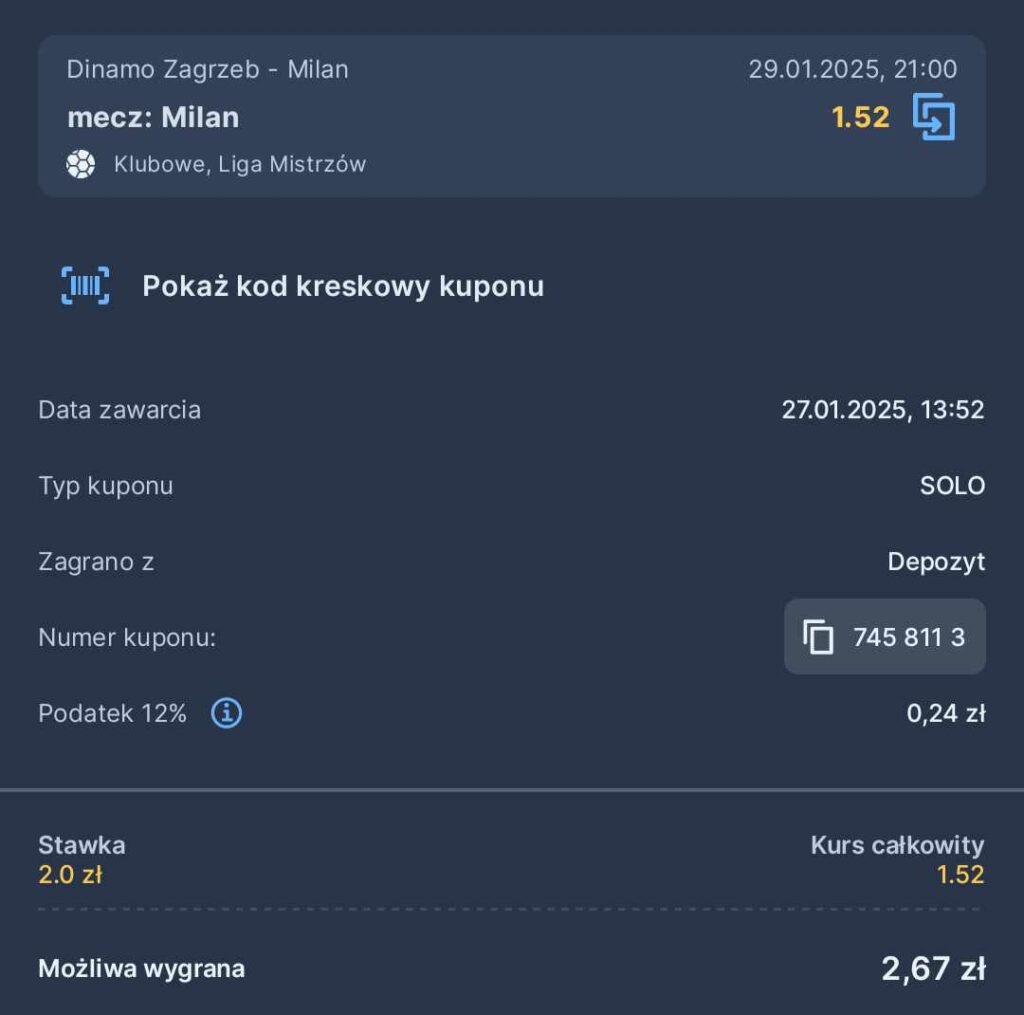Copy coupon number 745 811 3
The width and height of the screenshot is (1024, 1015).
point(885,637)
